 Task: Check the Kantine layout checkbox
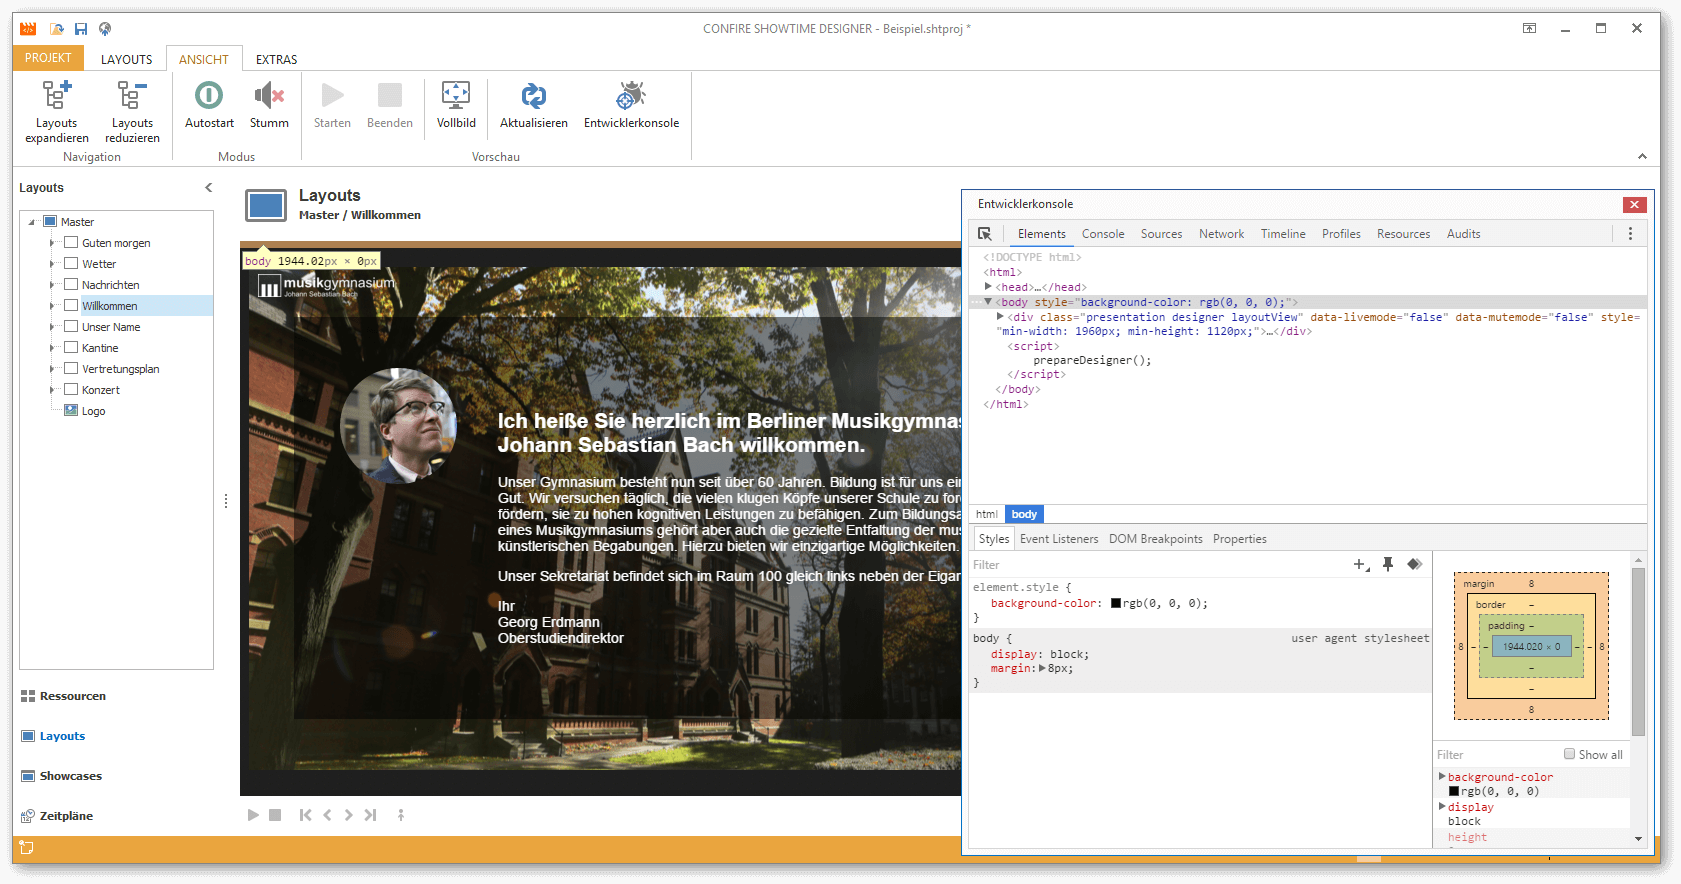71,347
